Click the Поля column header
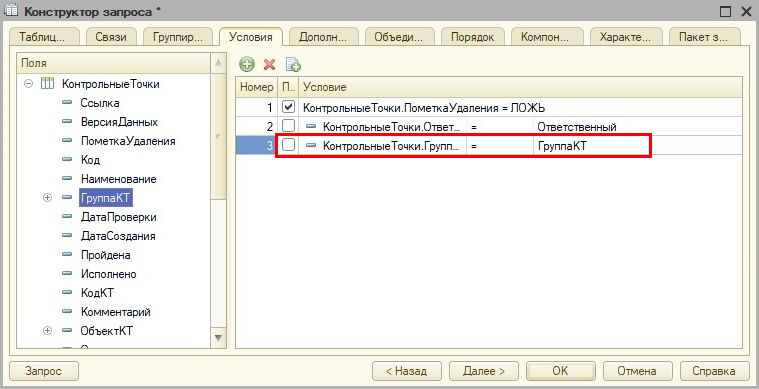This screenshot has height=389, width=759. tap(114, 63)
